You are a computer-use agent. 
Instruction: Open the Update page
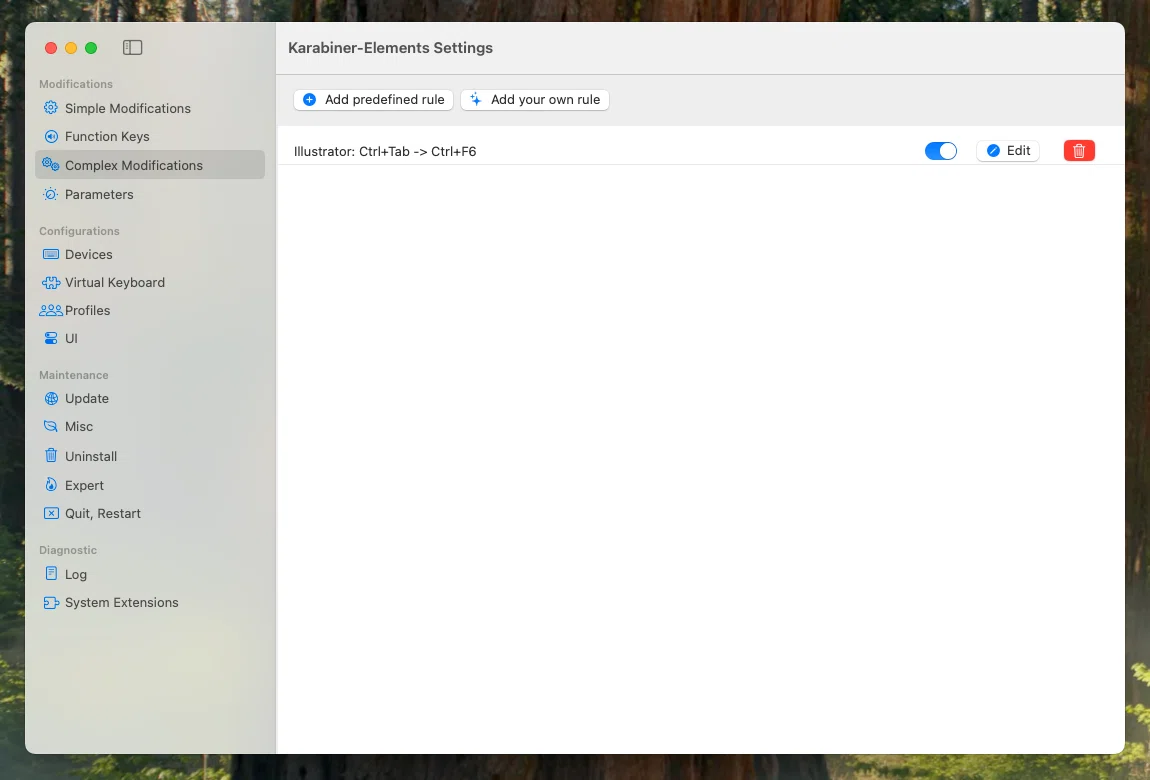[x=150, y=398]
